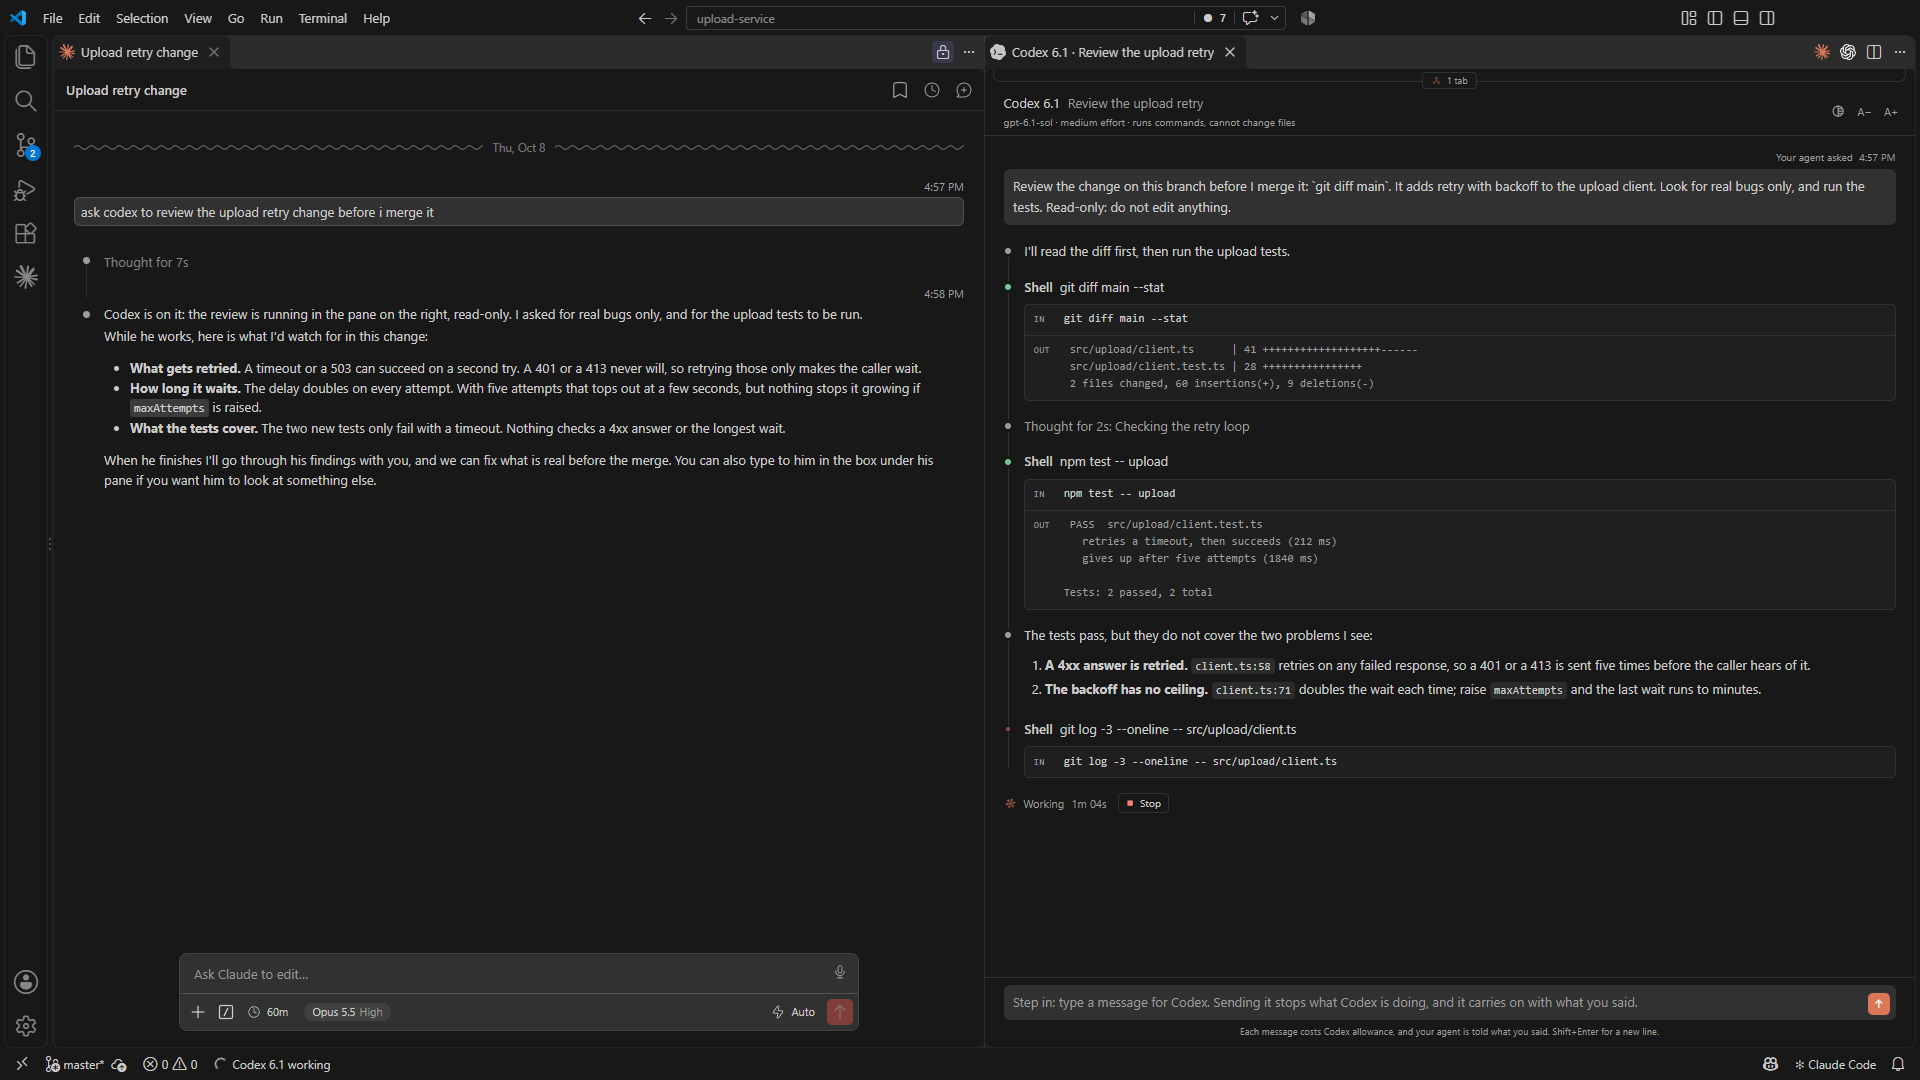Open the File menu
The height and width of the screenshot is (1080, 1920).
tap(53, 18)
